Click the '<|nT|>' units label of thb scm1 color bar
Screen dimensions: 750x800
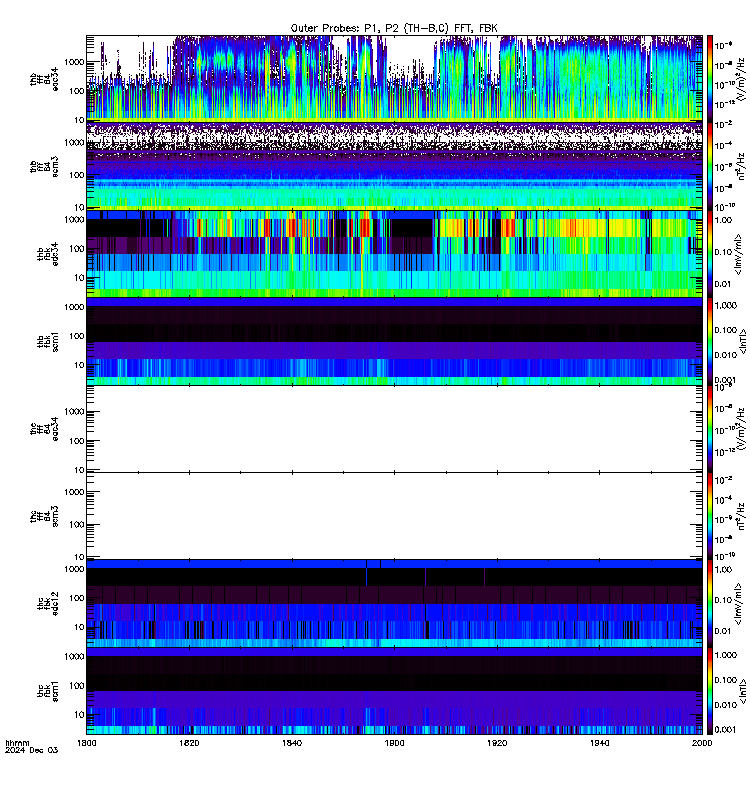(742, 341)
